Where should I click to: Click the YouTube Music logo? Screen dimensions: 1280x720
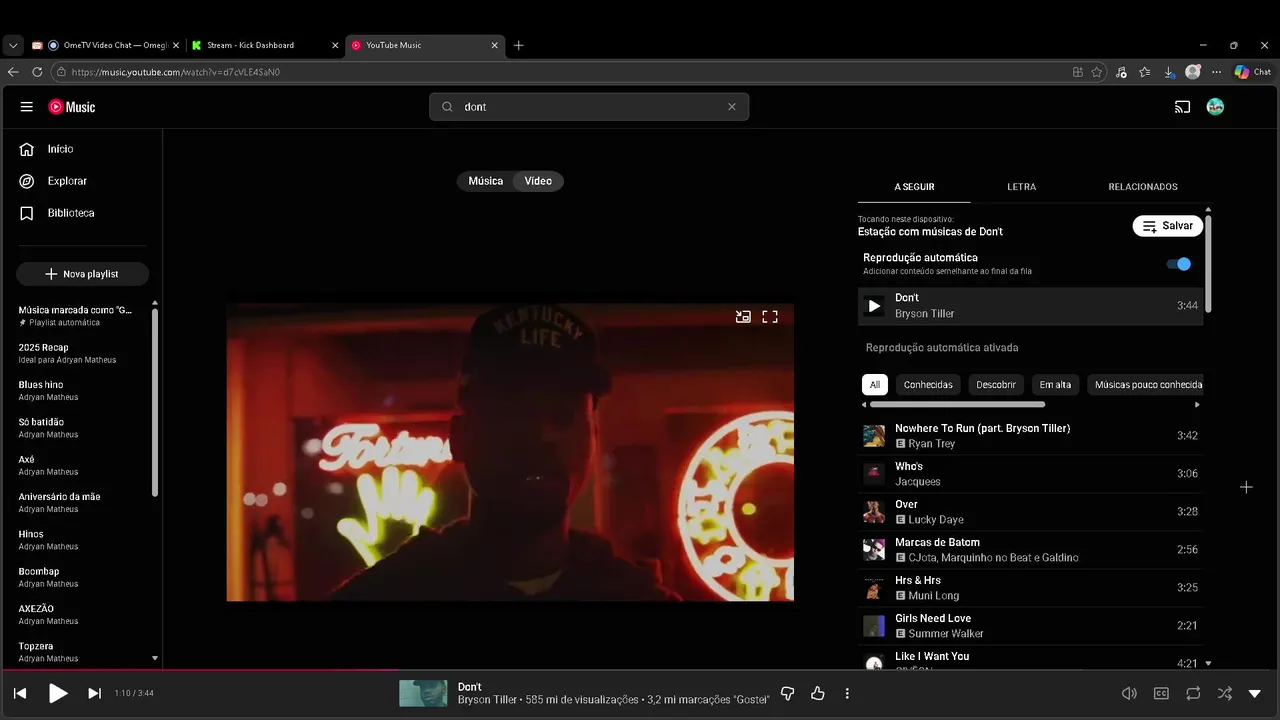click(72, 107)
